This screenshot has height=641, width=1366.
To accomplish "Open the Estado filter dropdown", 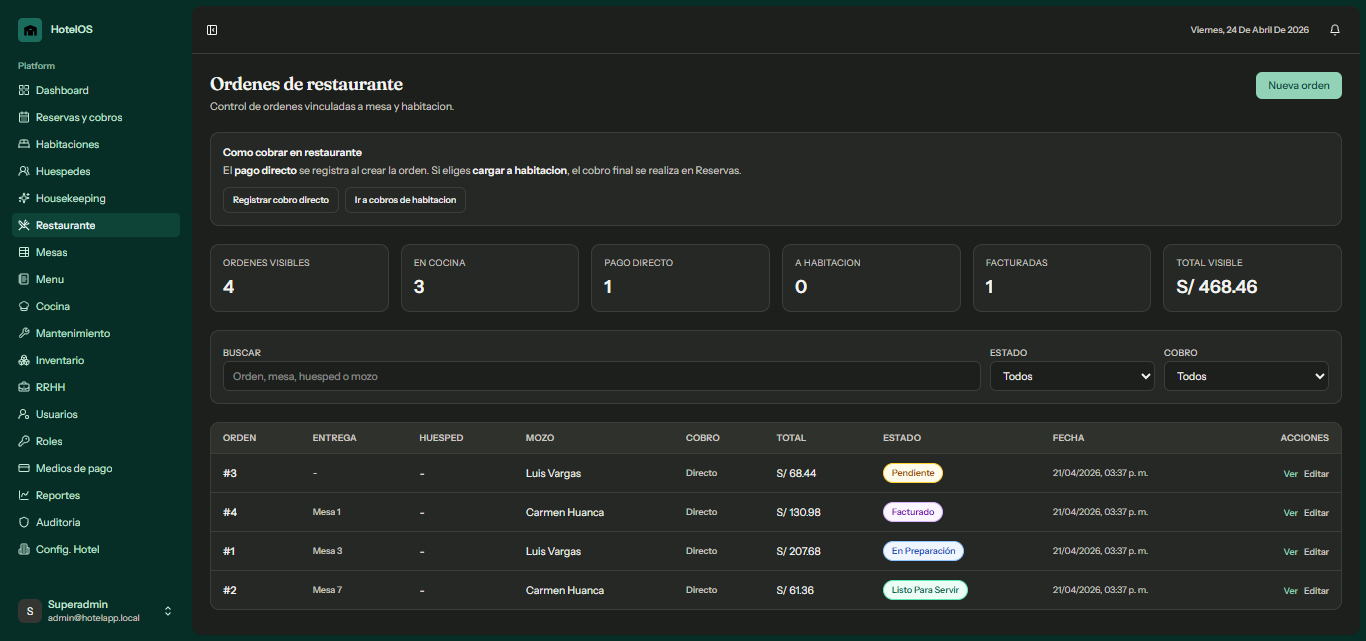I will (x=1071, y=376).
